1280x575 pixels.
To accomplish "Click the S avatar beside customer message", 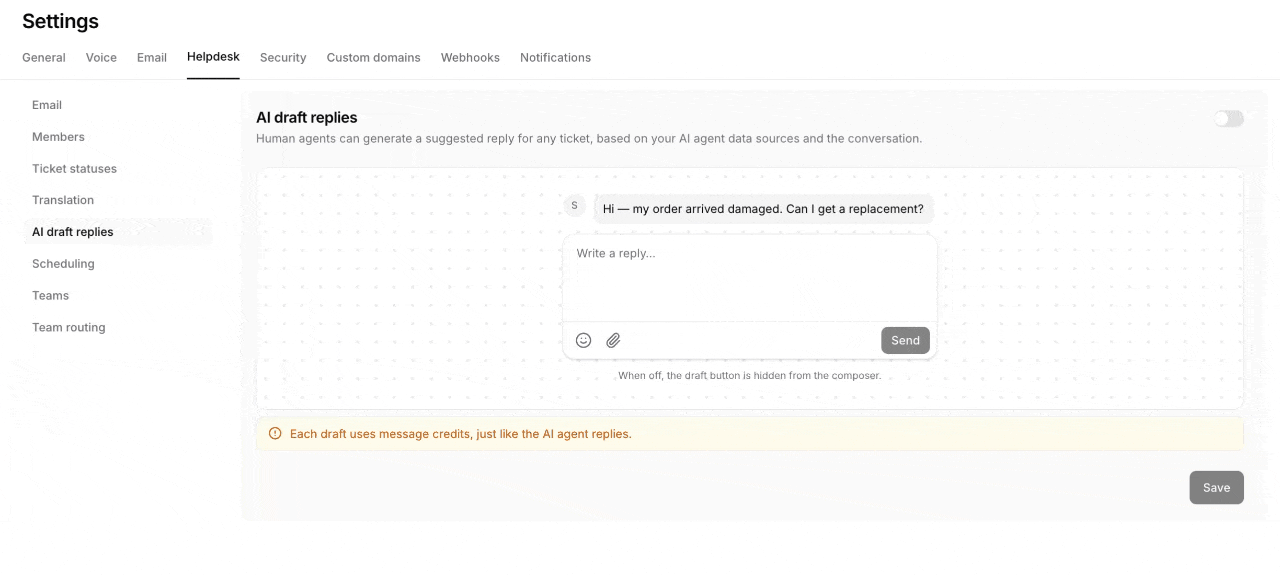I will [x=574, y=206].
